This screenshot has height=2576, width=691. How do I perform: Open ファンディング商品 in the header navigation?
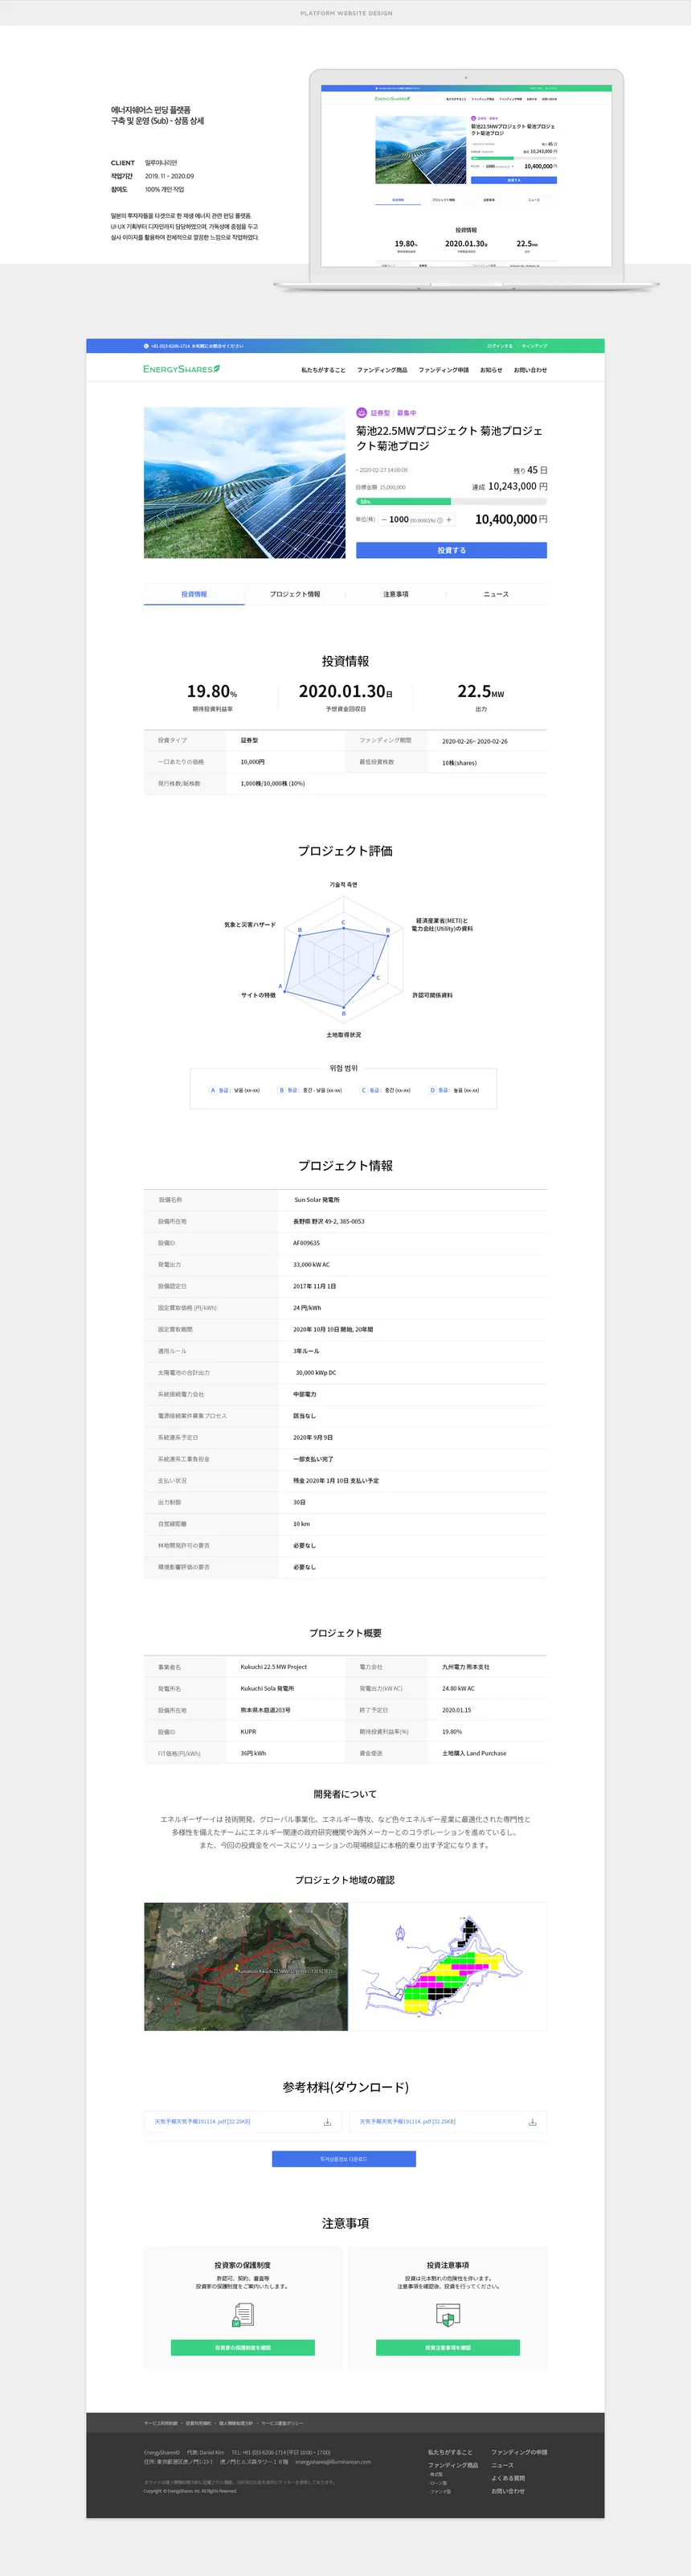pyautogui.click(x=382, y=370)
